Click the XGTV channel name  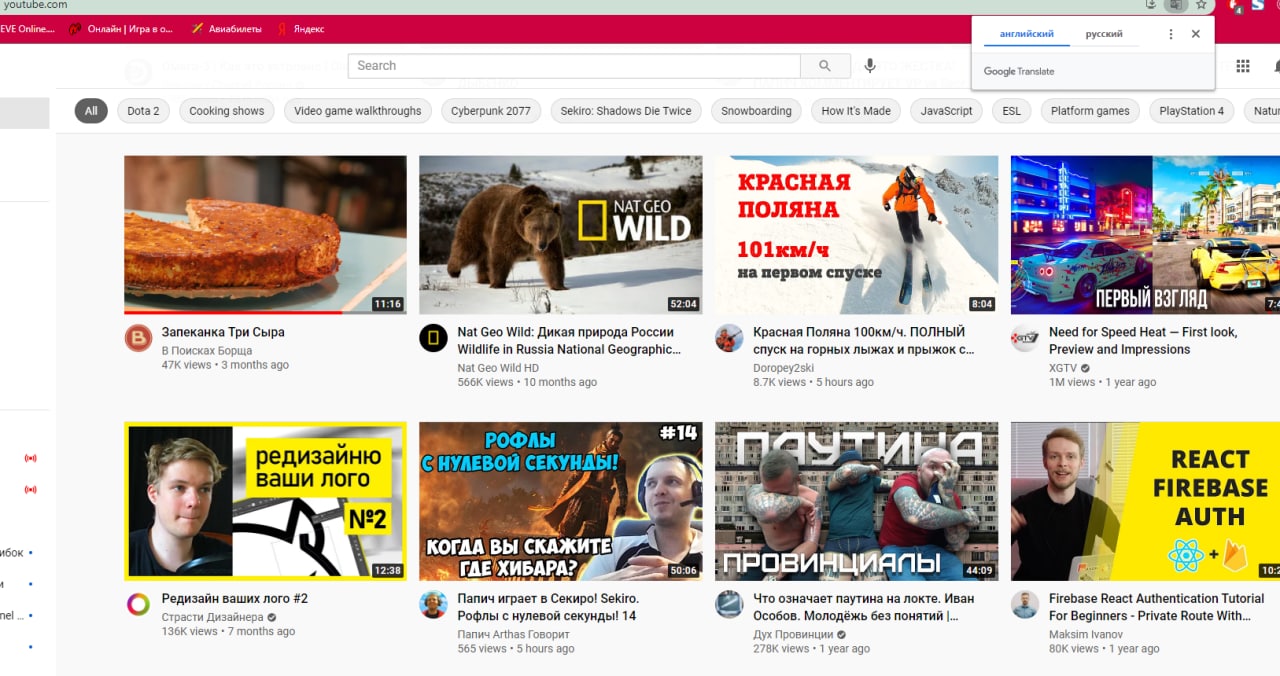(1064, 368)
